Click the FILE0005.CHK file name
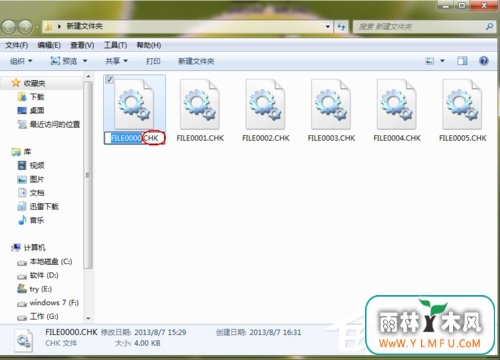 (x=463, y=138)
